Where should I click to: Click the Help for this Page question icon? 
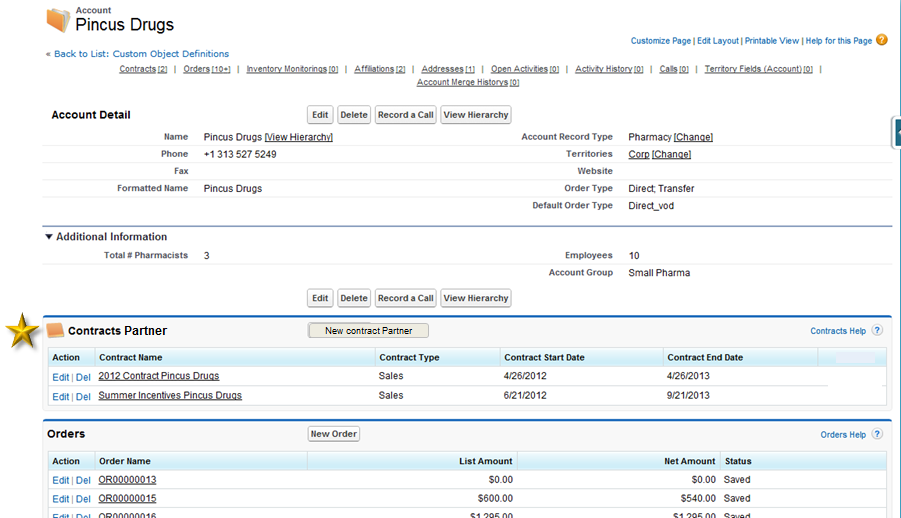click(x=881, y=40)
